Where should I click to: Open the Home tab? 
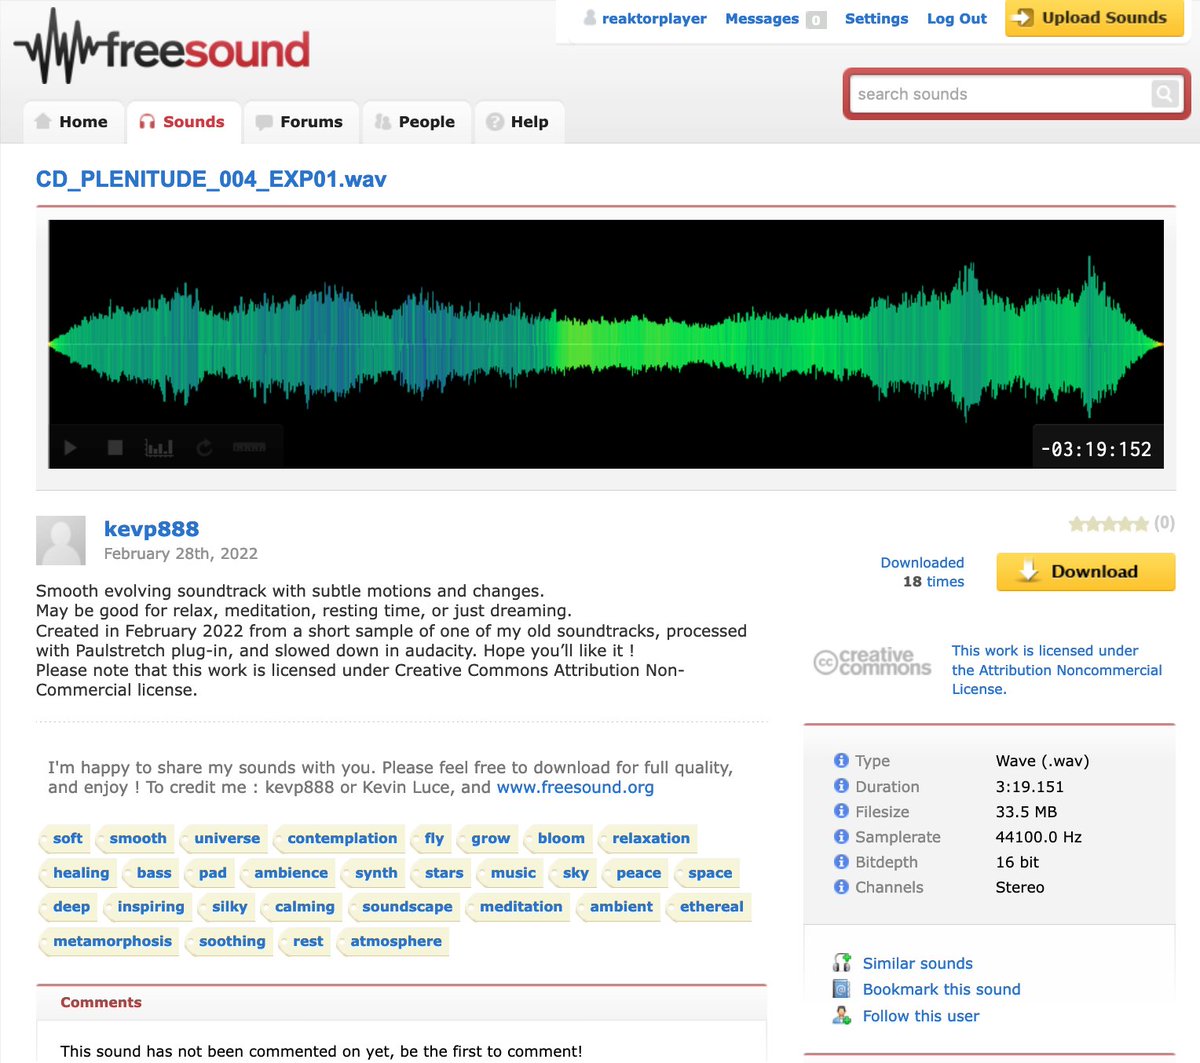click(72, 122)
